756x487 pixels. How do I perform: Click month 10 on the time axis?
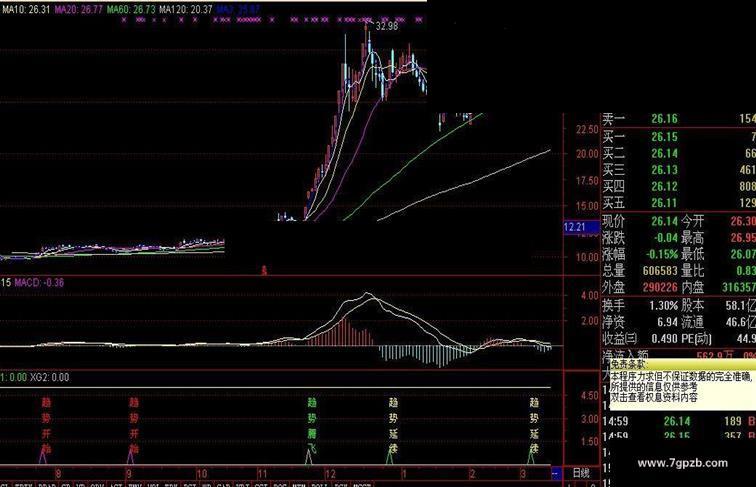point(202,473)
